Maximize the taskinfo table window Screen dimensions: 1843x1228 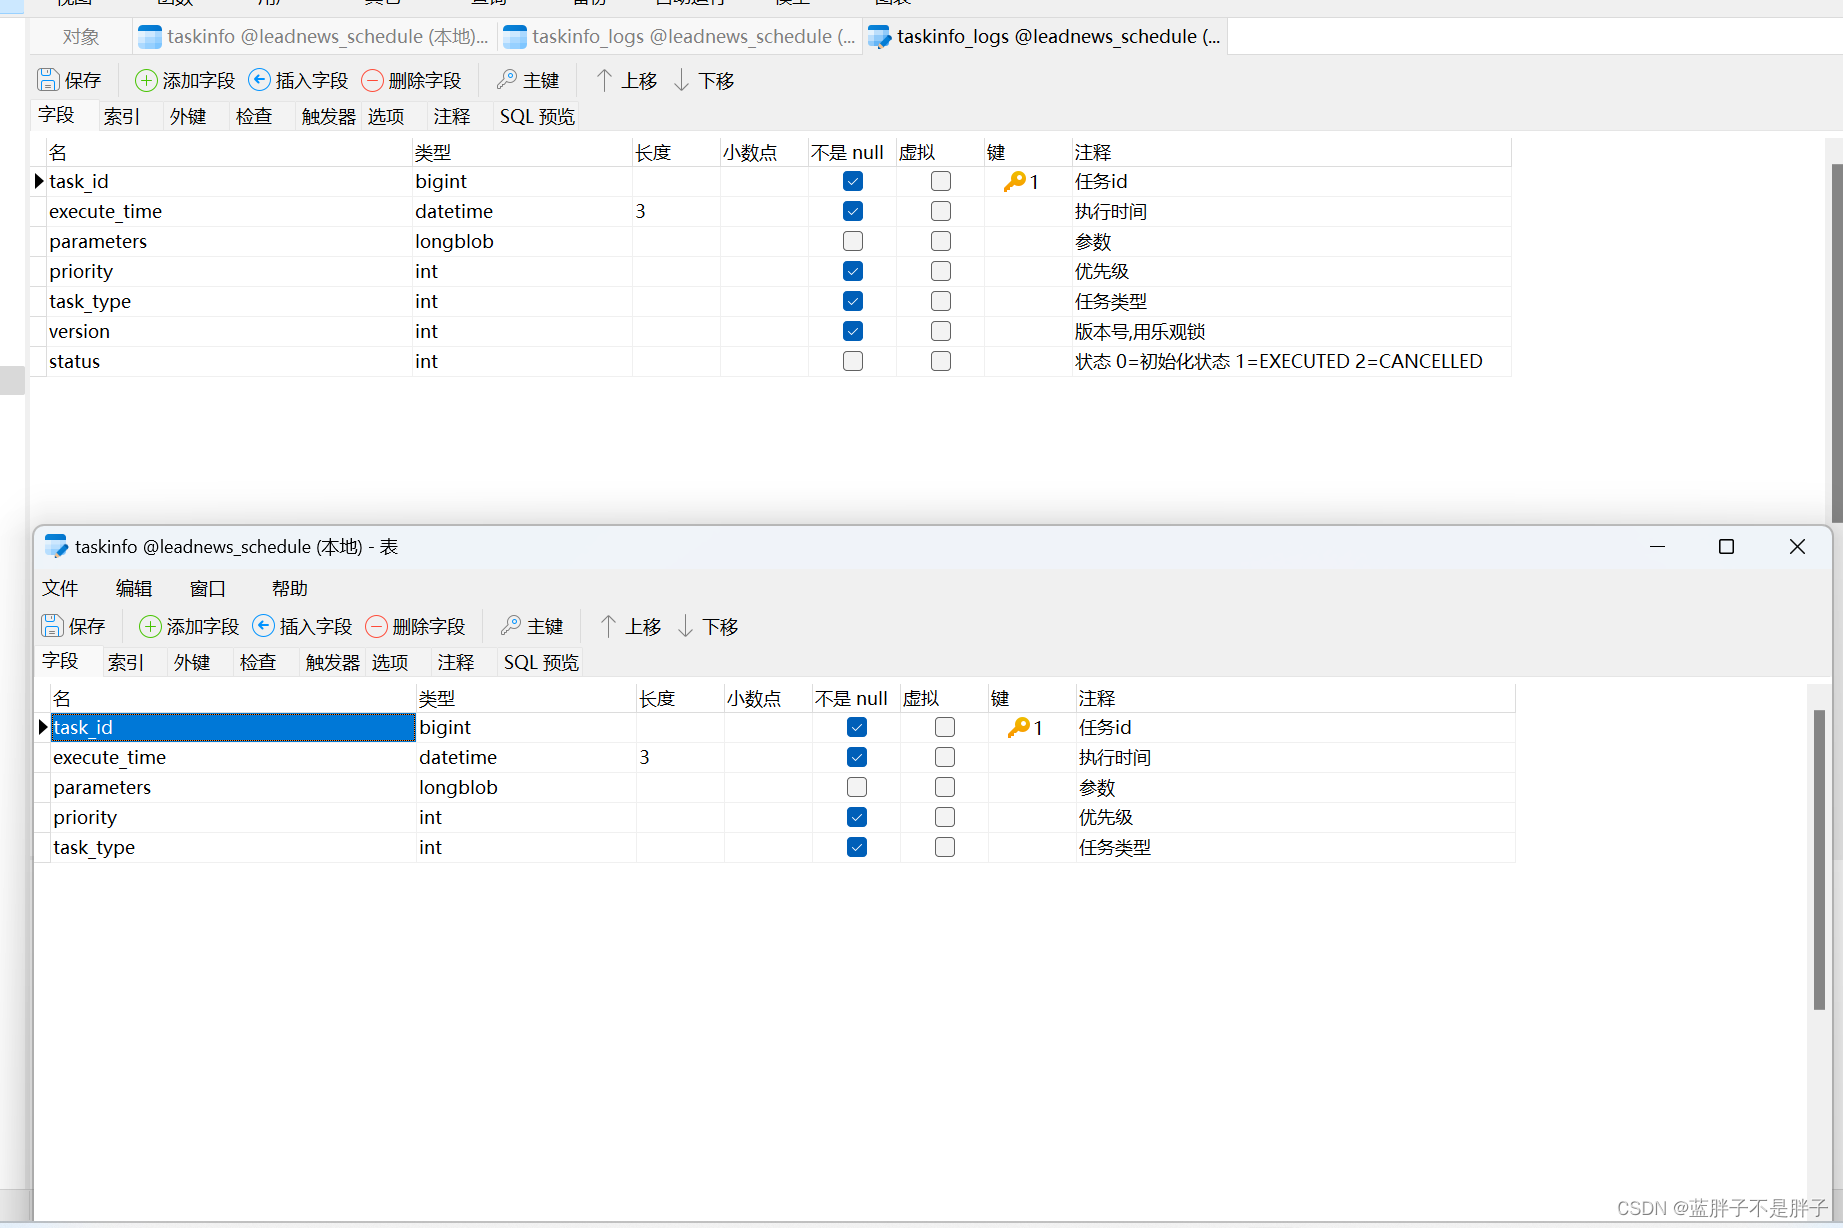tap(1726, 547)
